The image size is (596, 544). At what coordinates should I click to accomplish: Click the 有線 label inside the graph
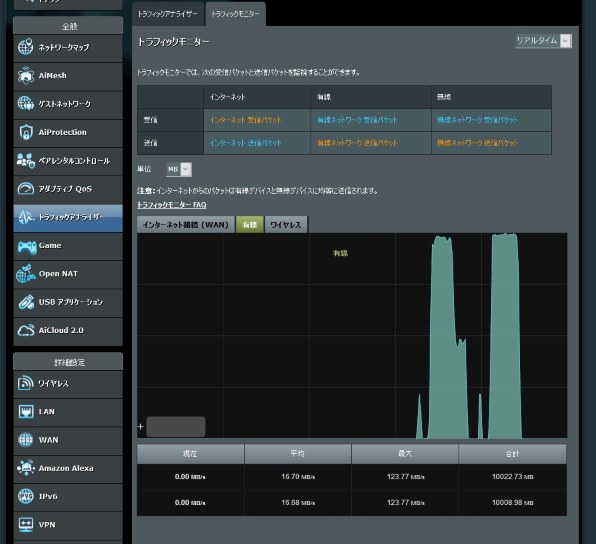click(x=340, y=253)
